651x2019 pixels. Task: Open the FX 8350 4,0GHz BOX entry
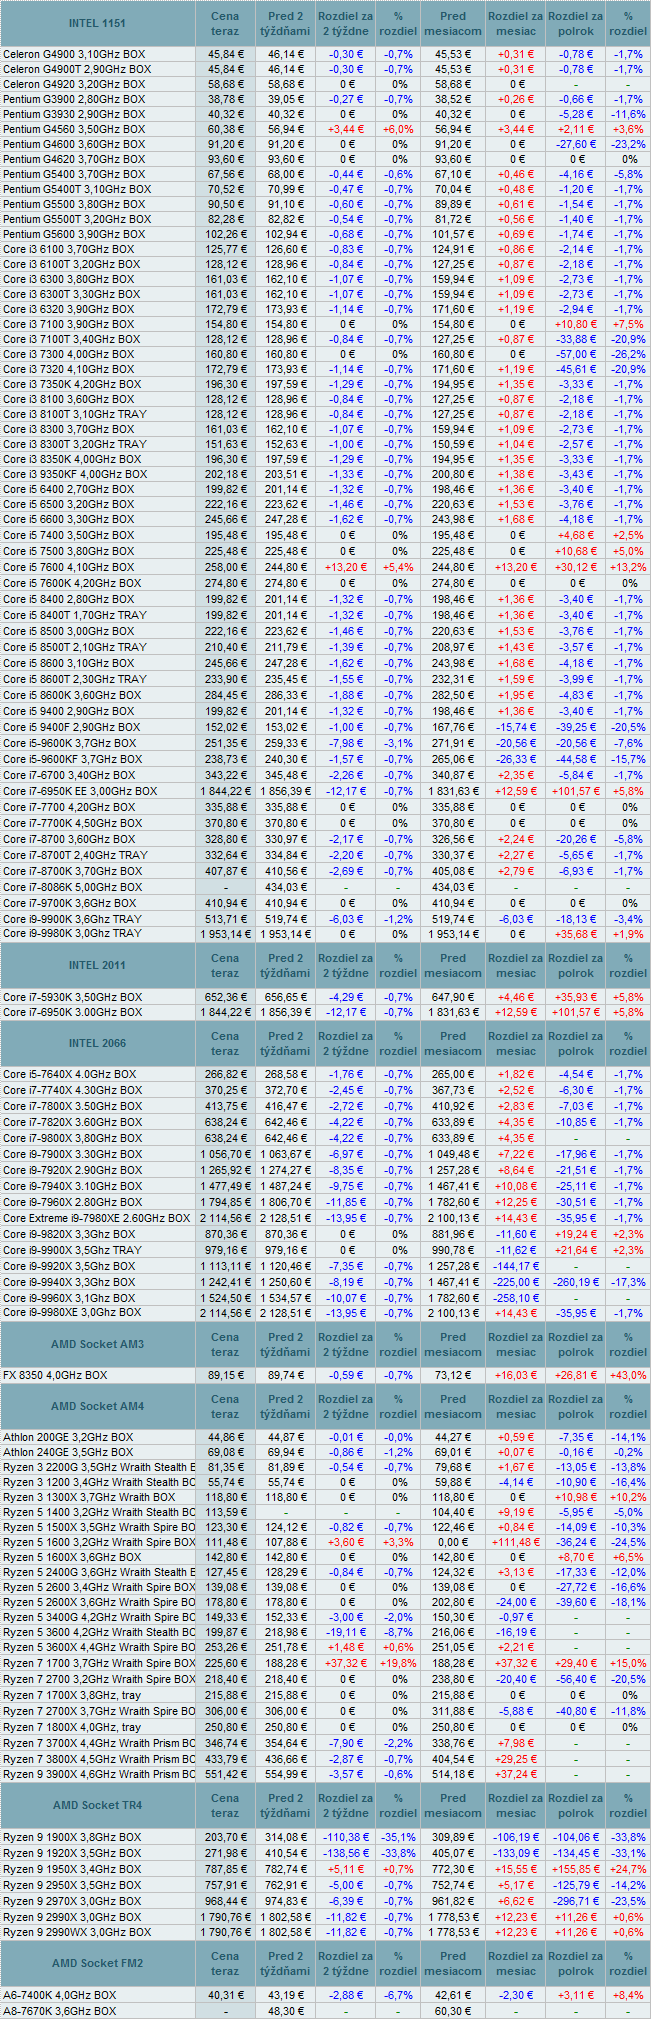pos(55,1375)
